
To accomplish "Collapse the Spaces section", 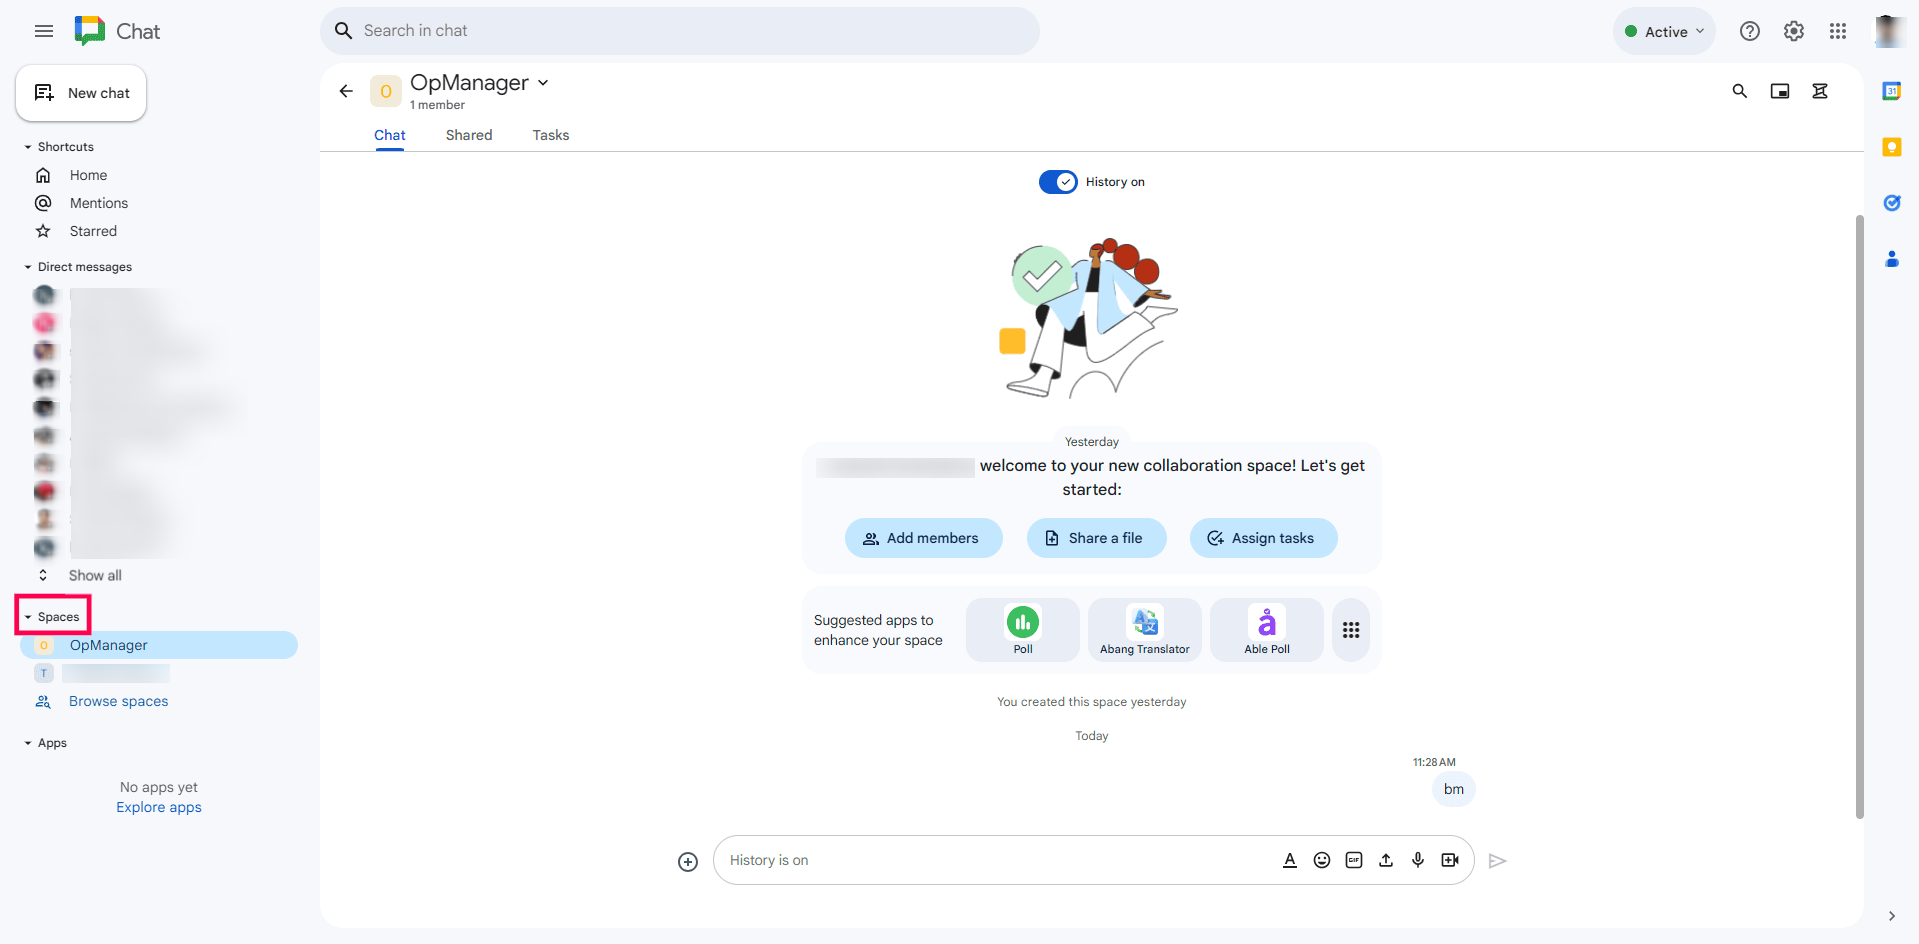I will click(x=28, y=617).
